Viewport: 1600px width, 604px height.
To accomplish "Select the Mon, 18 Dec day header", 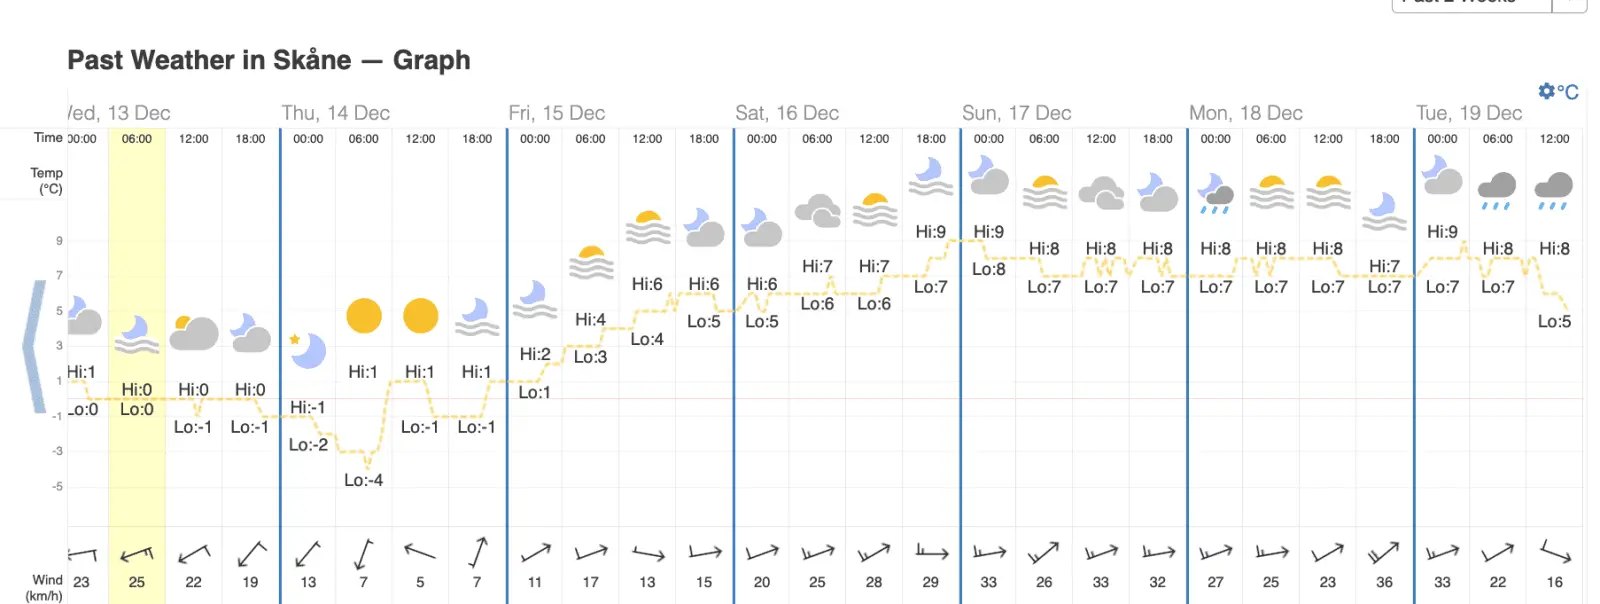I will pyautogui.click(x=1245, y=113).
